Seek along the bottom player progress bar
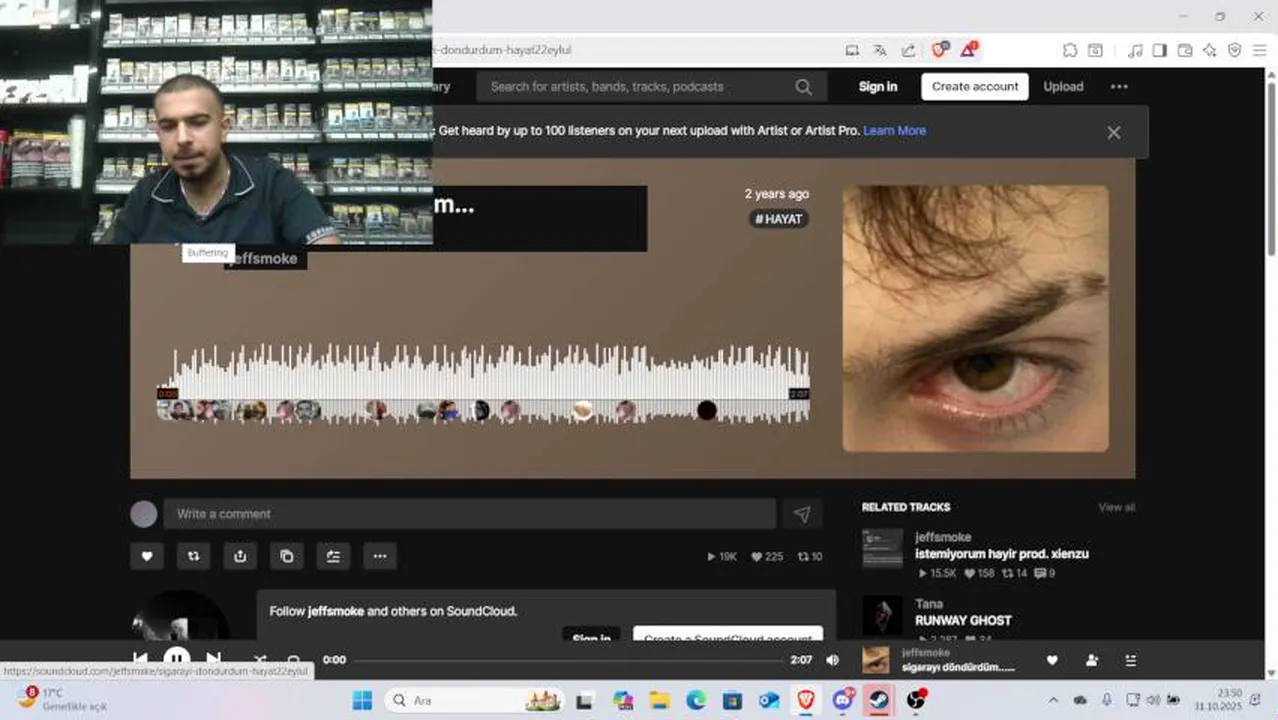 pos(568,660)
